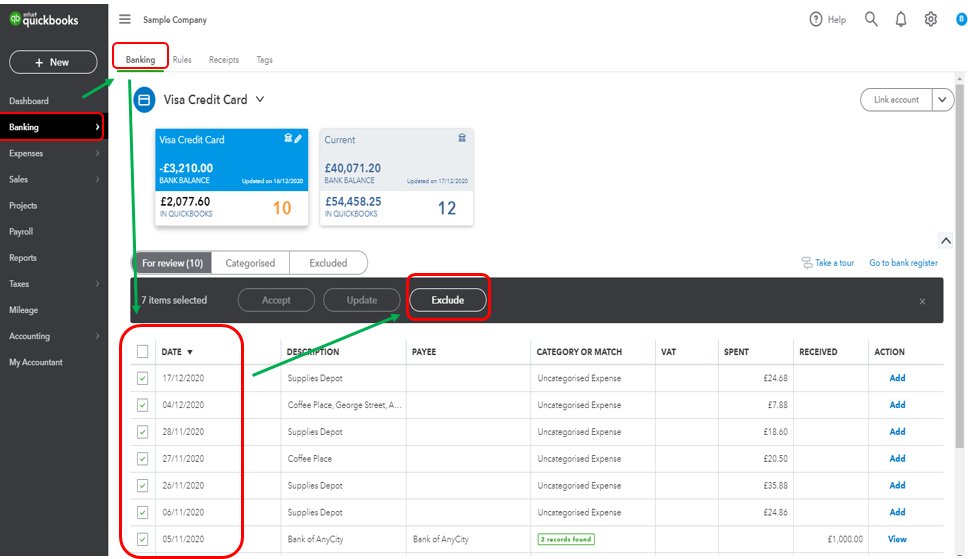The height and width of the screenshot is (559, 968).
Task: Open the Help question mark icon
Action: pyautogui.click(x=816, y=19)
